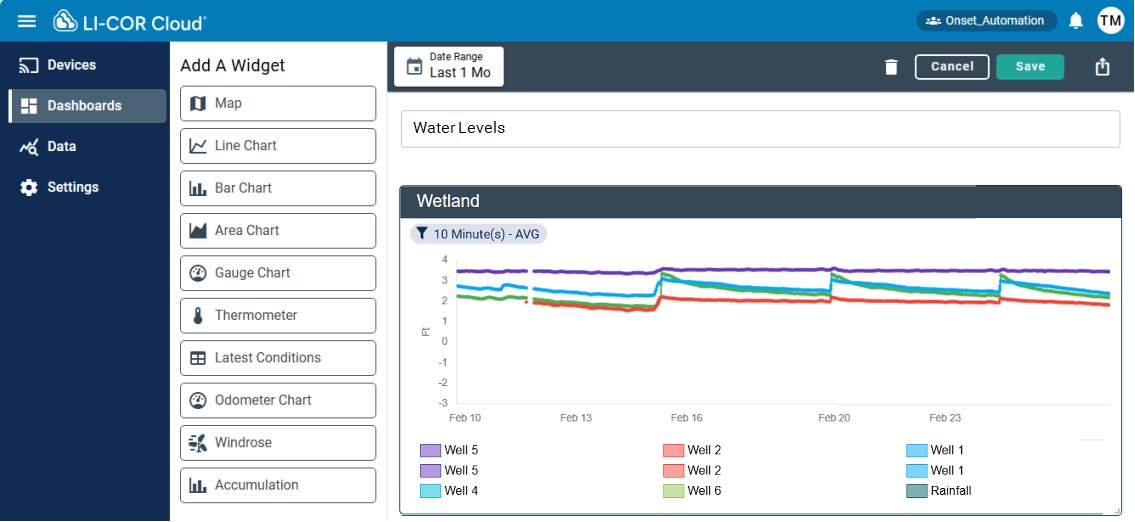Add a Thermometer widget
The width and height of the screenshot is (1135, 522).
(x=278, y=315)
